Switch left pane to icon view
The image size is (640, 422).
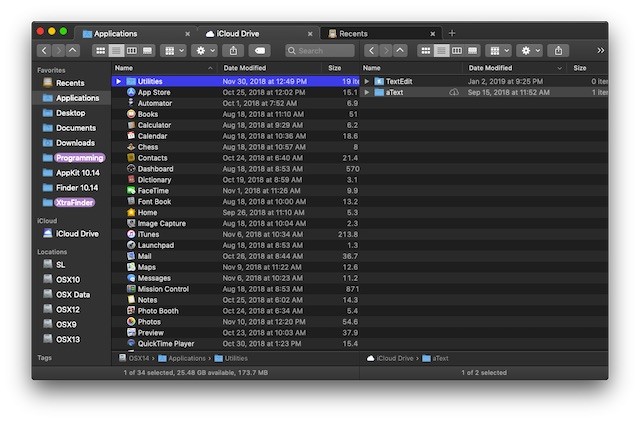pyautogui.click(x=100, y=51)
